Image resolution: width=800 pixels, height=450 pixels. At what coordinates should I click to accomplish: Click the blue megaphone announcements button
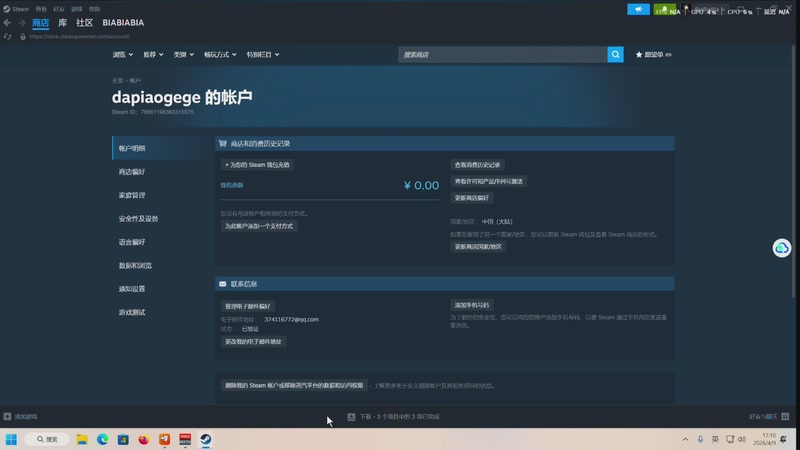pyautogui.click(x=638, y=9)
